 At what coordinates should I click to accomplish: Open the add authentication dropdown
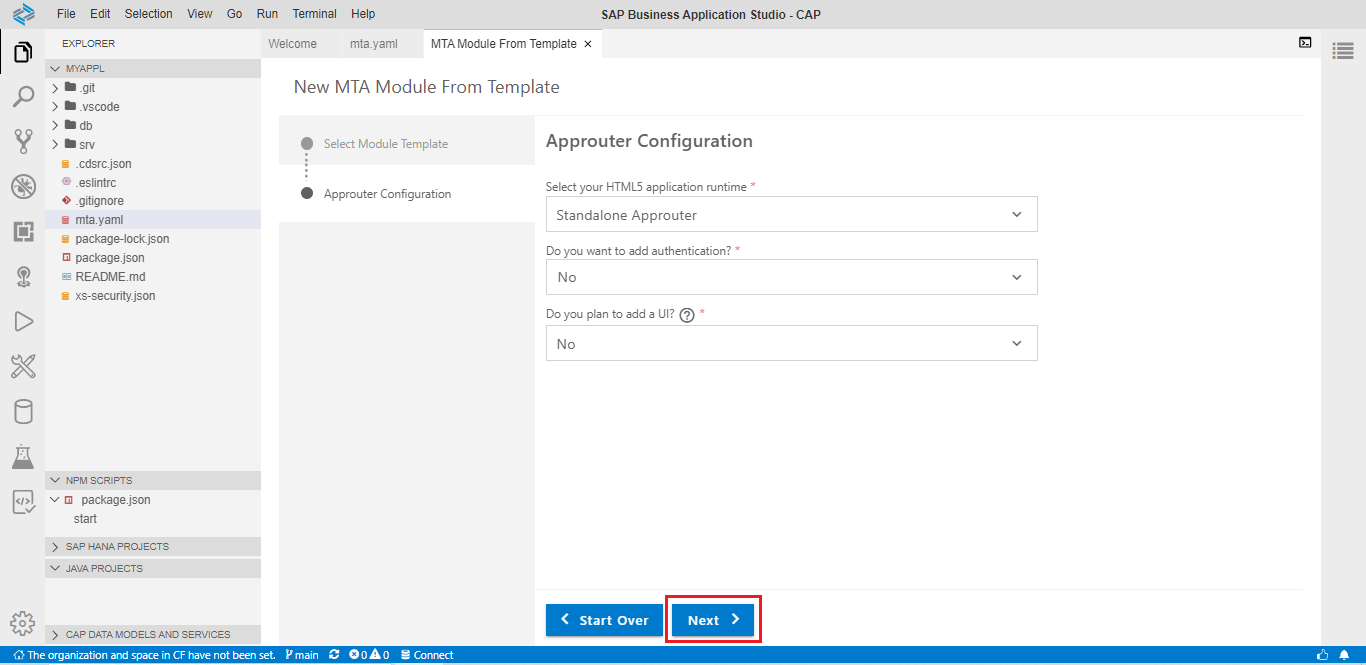(x=791, y=277)
